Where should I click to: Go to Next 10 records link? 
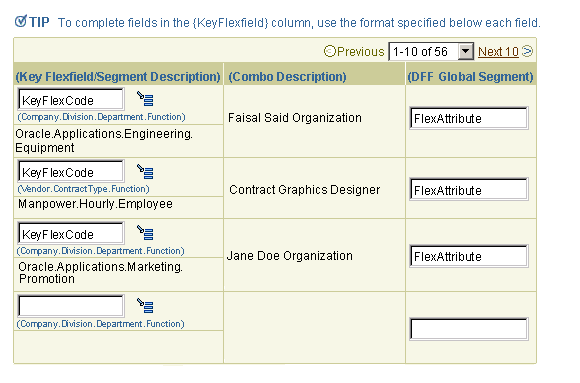coord(498,52)
